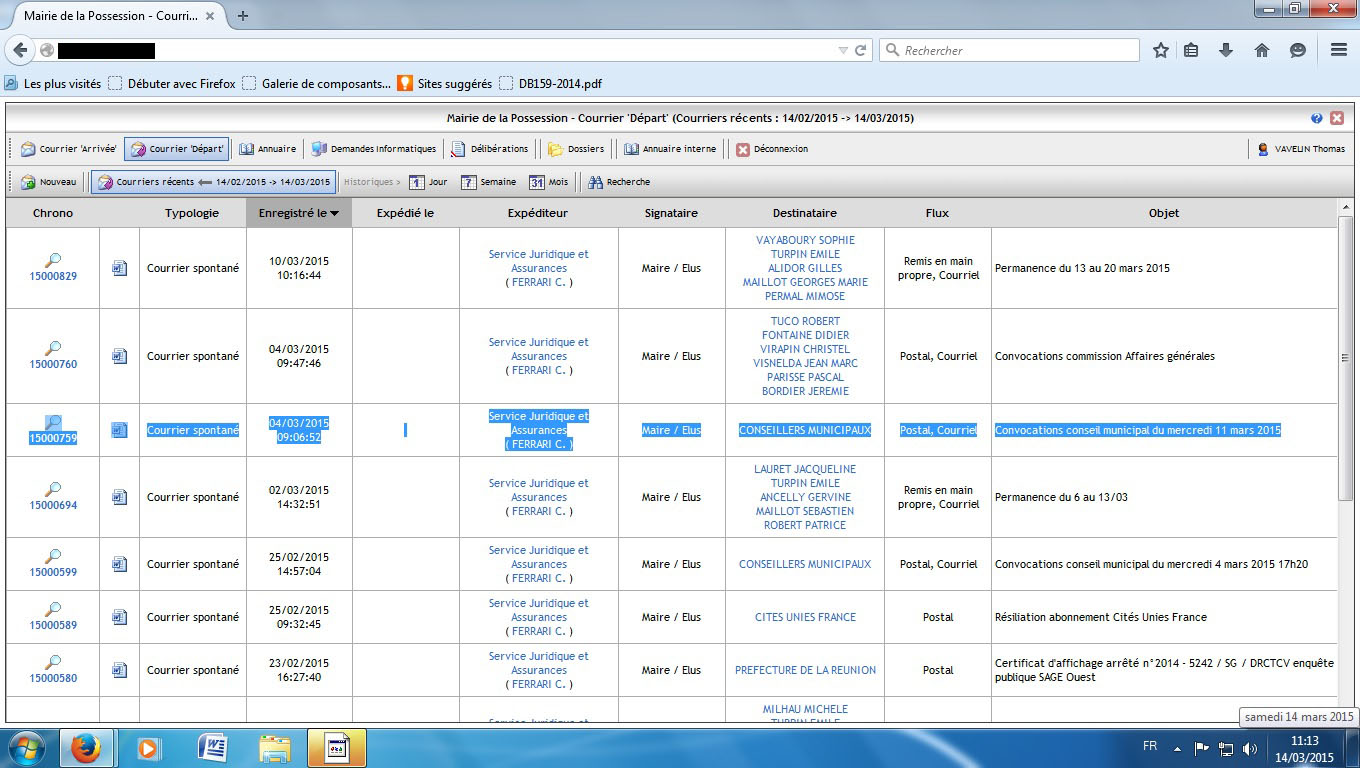Open the Sites suggérés bookmark

445,84
